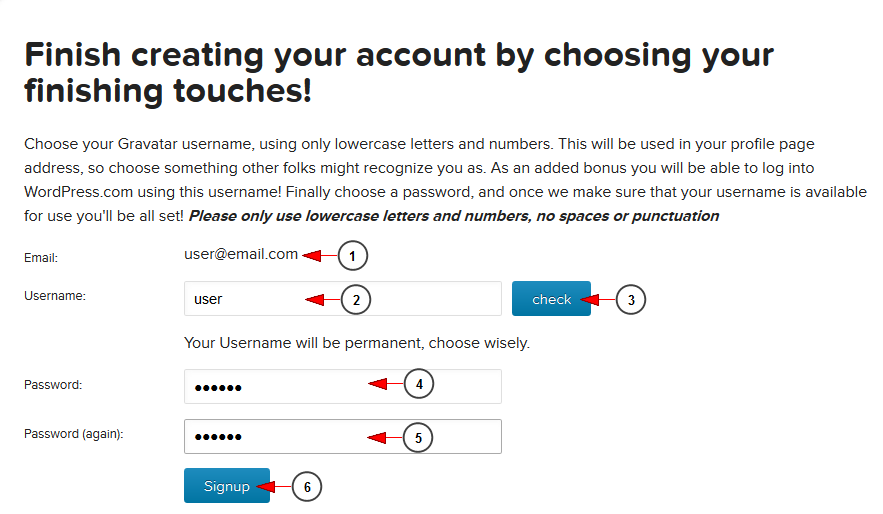883x514 pixels.
Task: Click the red arrow pointing at Signup
Action: tap(274, 486)
